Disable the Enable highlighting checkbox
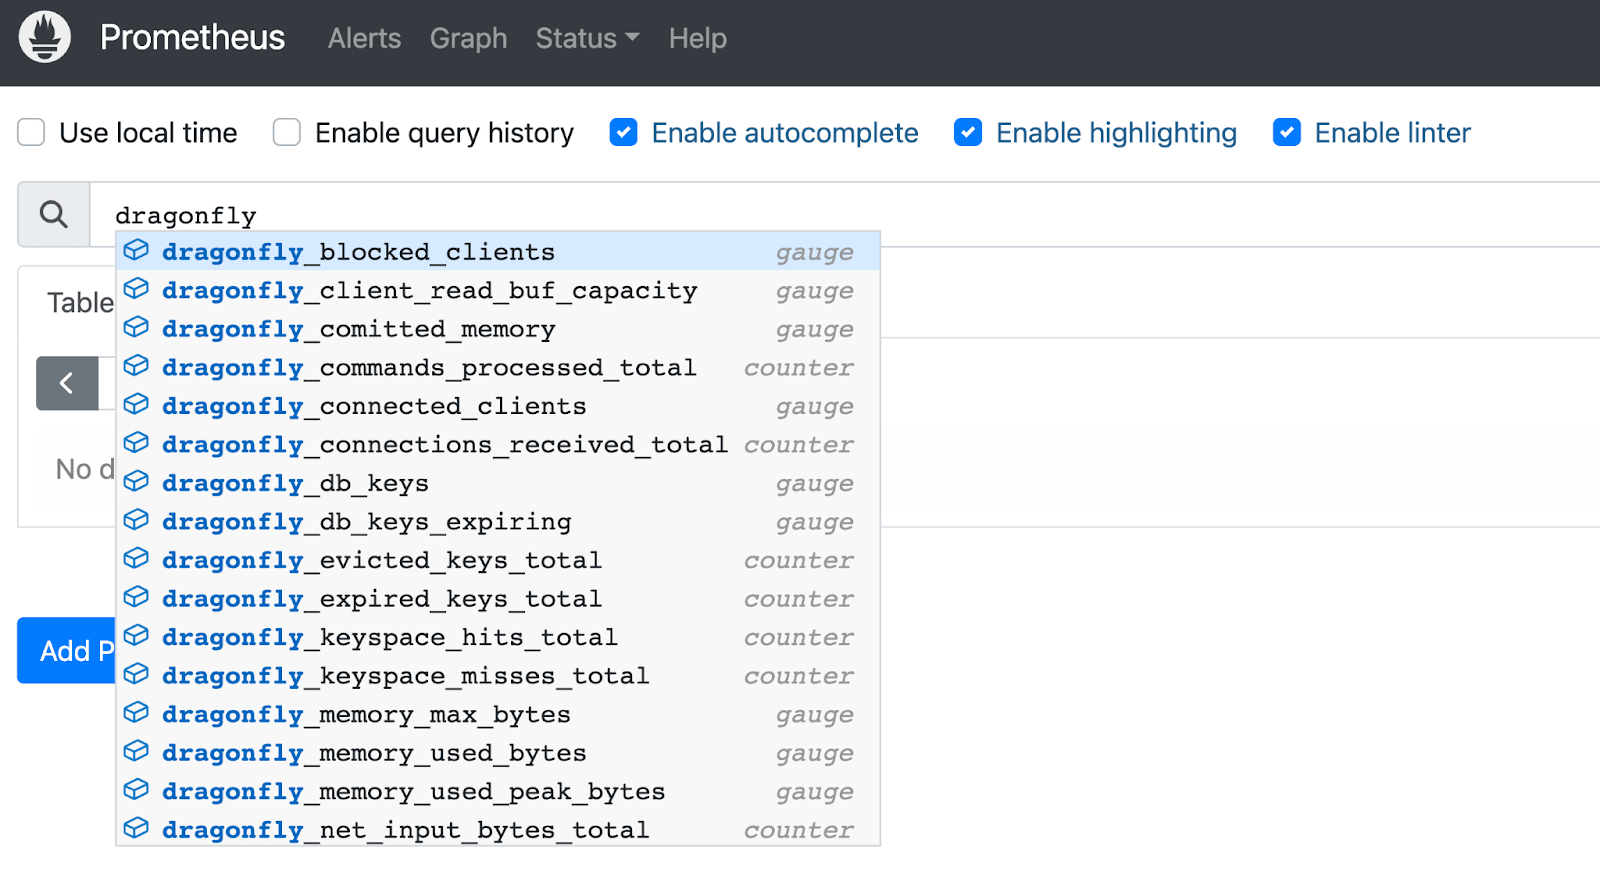The width and height of the screenshot is (1600, 896). 968,132
